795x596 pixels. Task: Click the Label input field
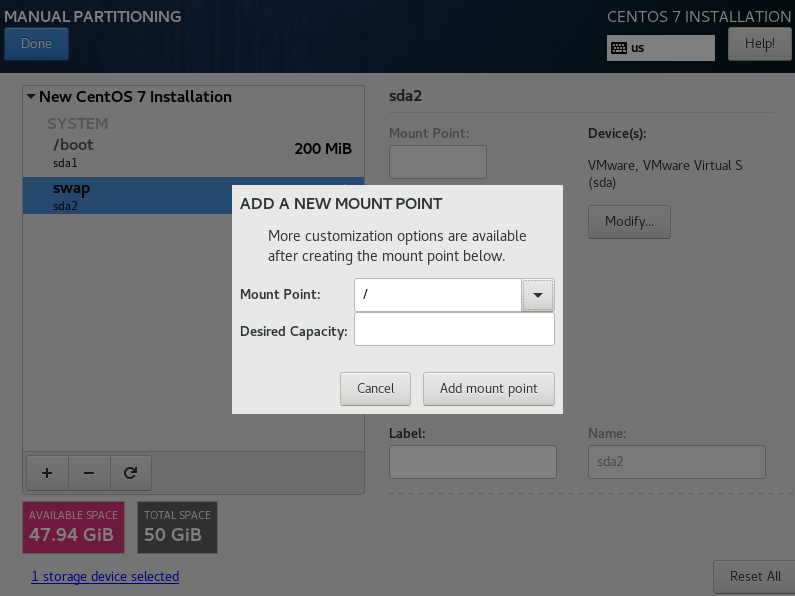coord(472,462)
